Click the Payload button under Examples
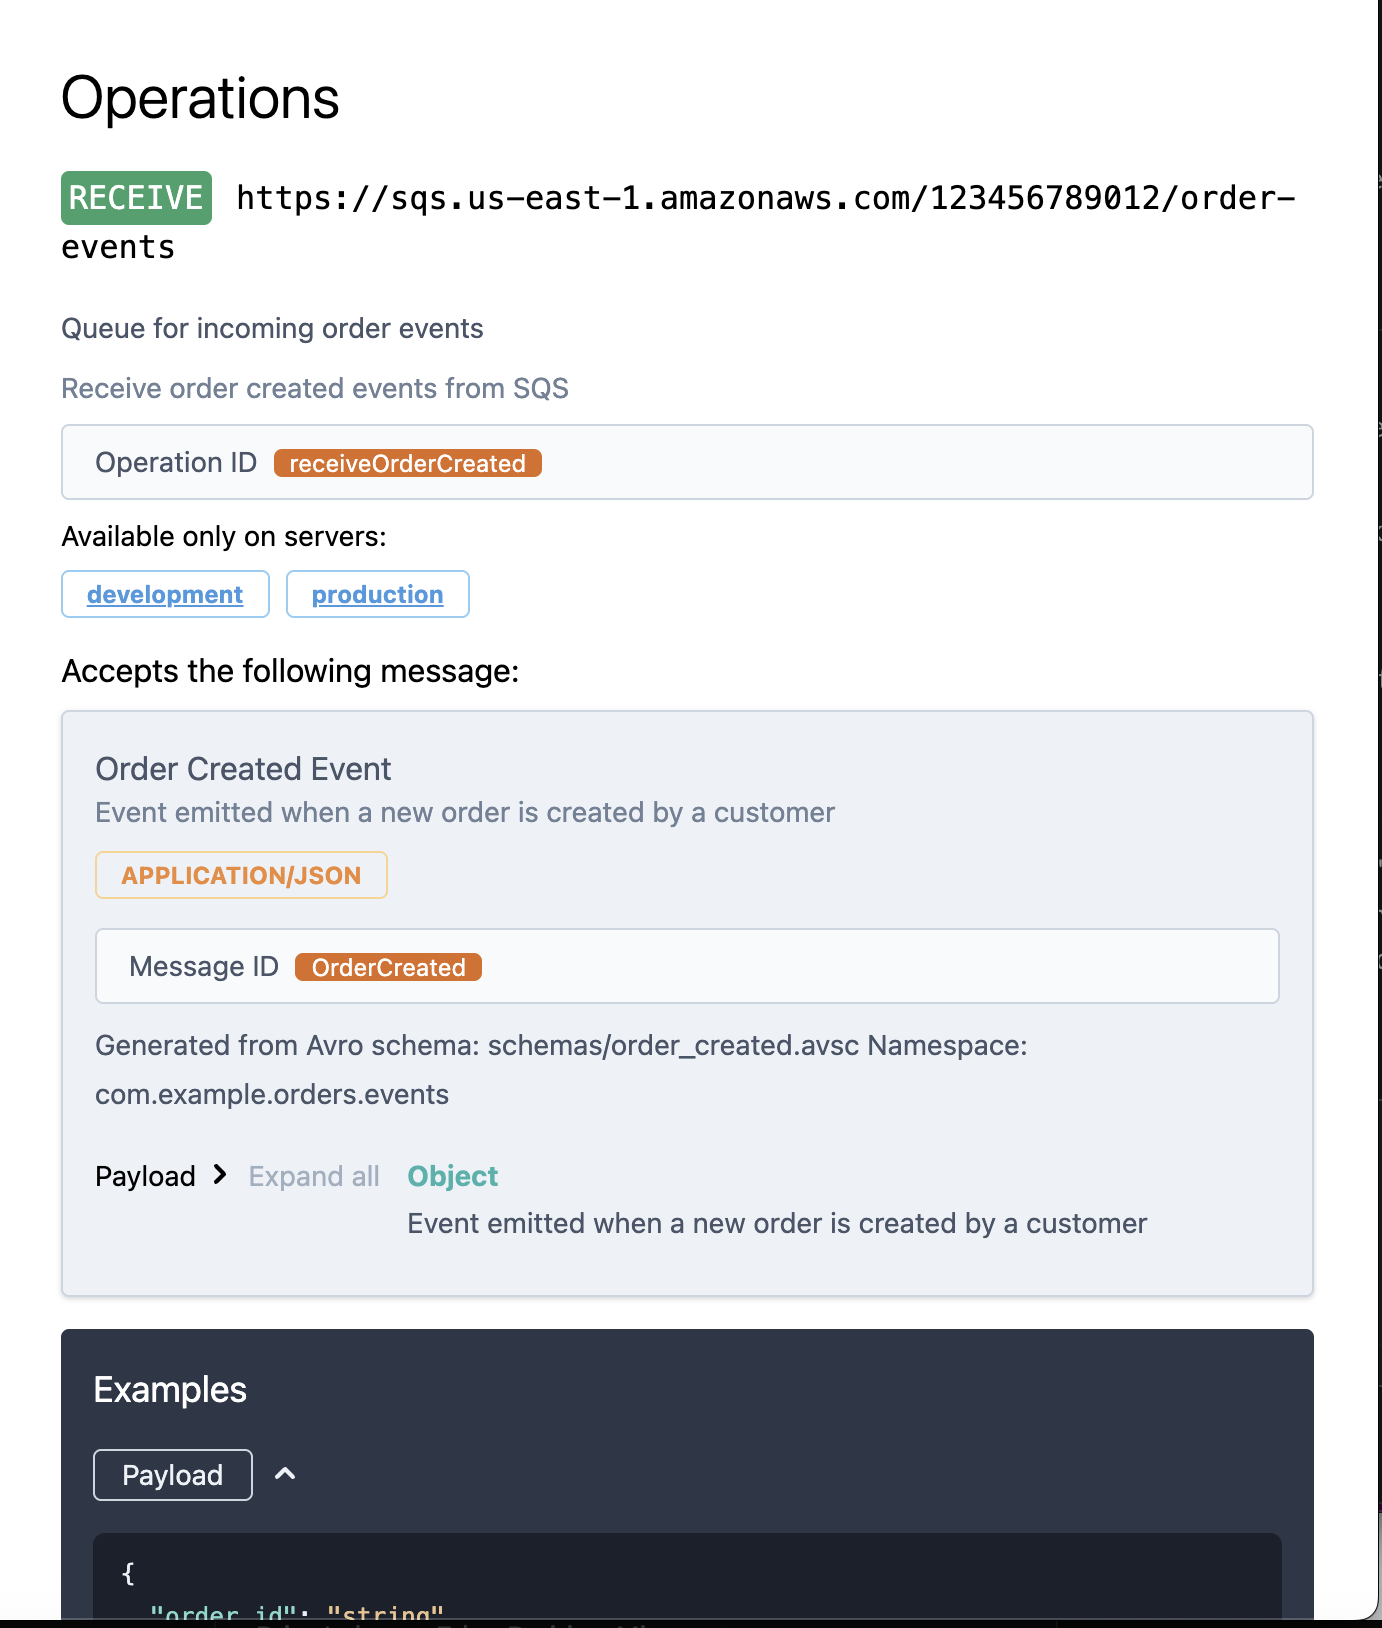Viewport: 1382px width, 1628px height. pyautogui.click(x=172, y=1475)
